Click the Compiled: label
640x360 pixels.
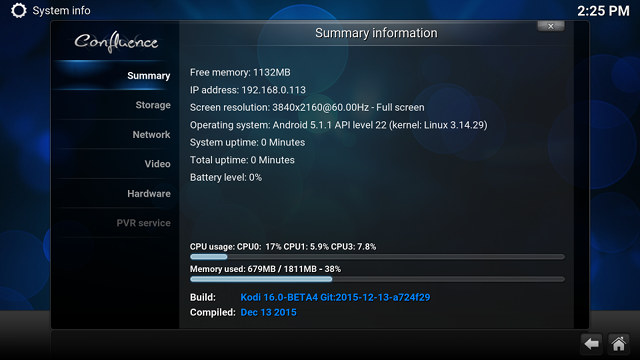point(213,313)
